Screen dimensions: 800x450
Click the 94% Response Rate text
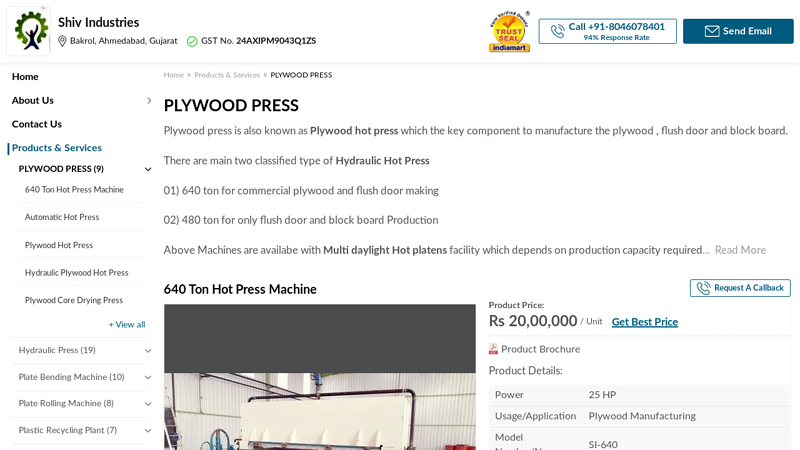tap(616, 38)
